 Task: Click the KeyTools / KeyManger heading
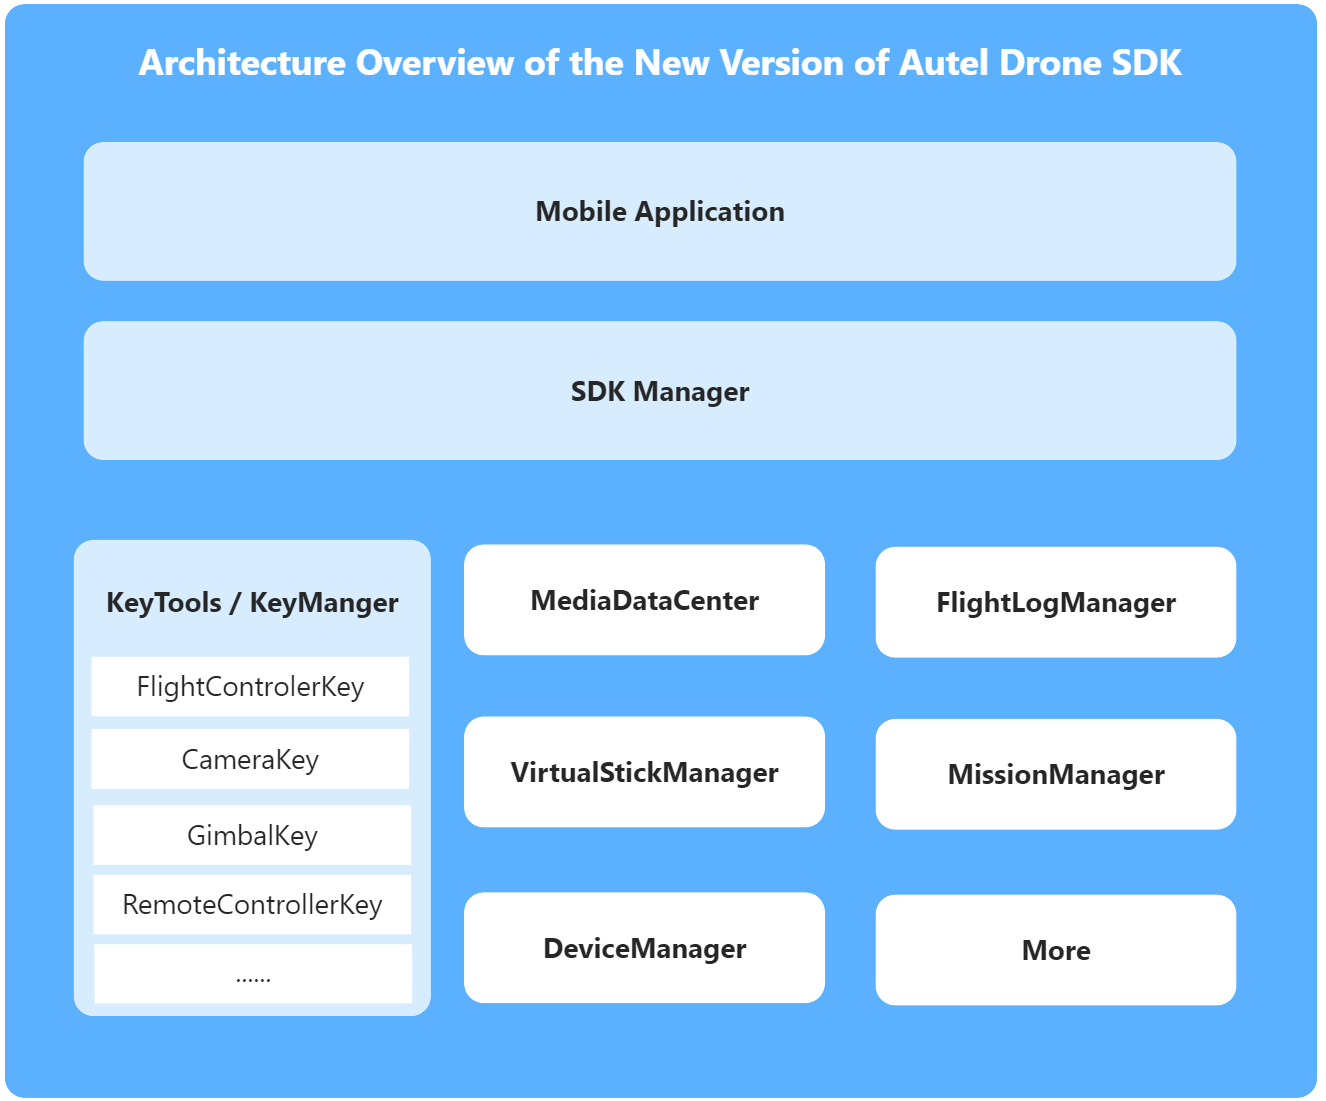click(252, 603)
